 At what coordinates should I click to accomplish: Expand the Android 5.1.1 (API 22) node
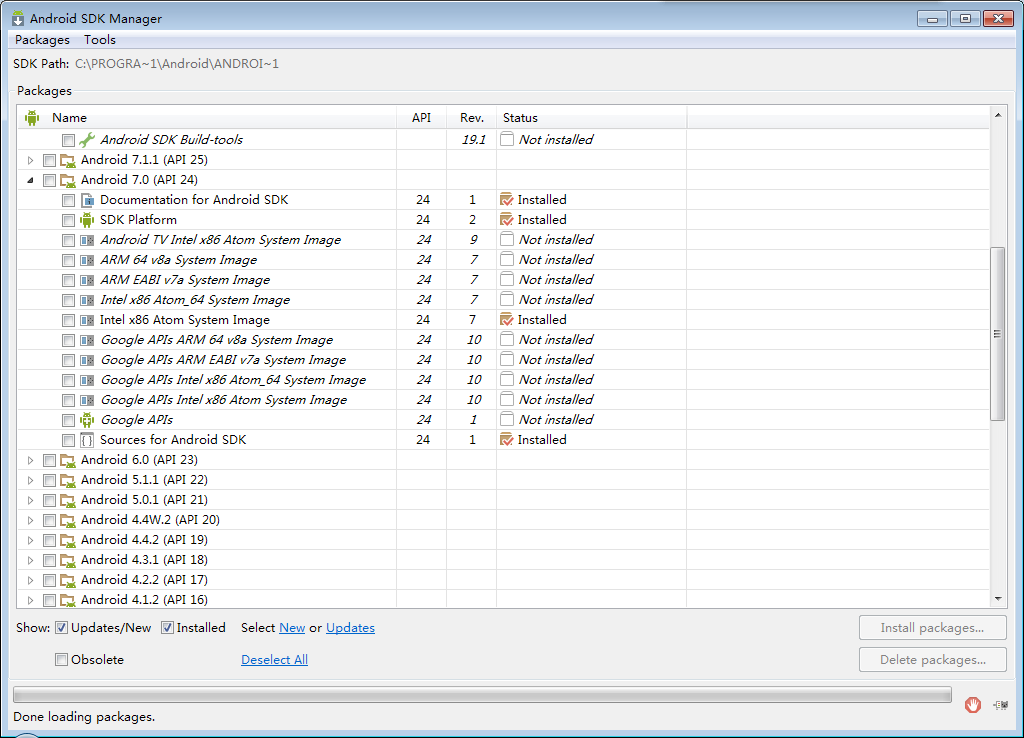coord(30,480)
